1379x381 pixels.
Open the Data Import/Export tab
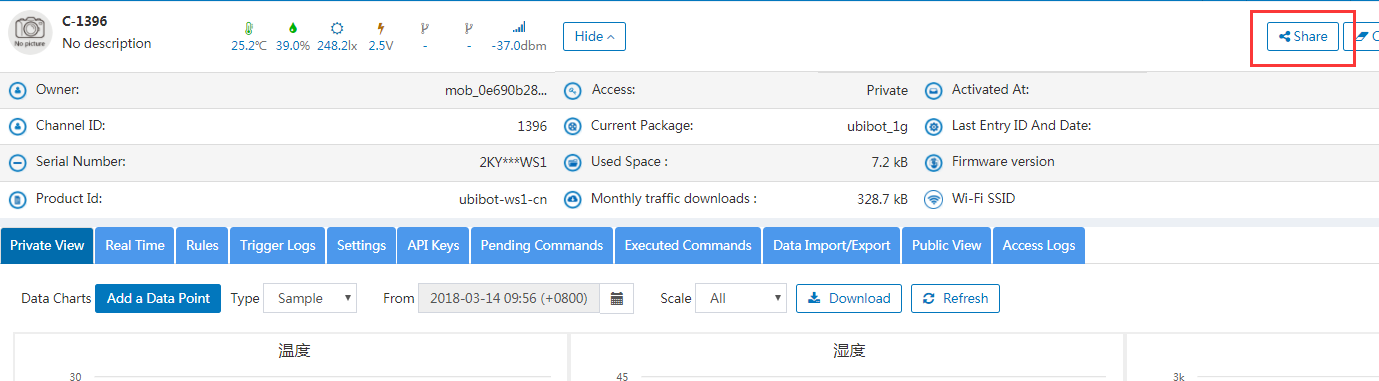832,246
